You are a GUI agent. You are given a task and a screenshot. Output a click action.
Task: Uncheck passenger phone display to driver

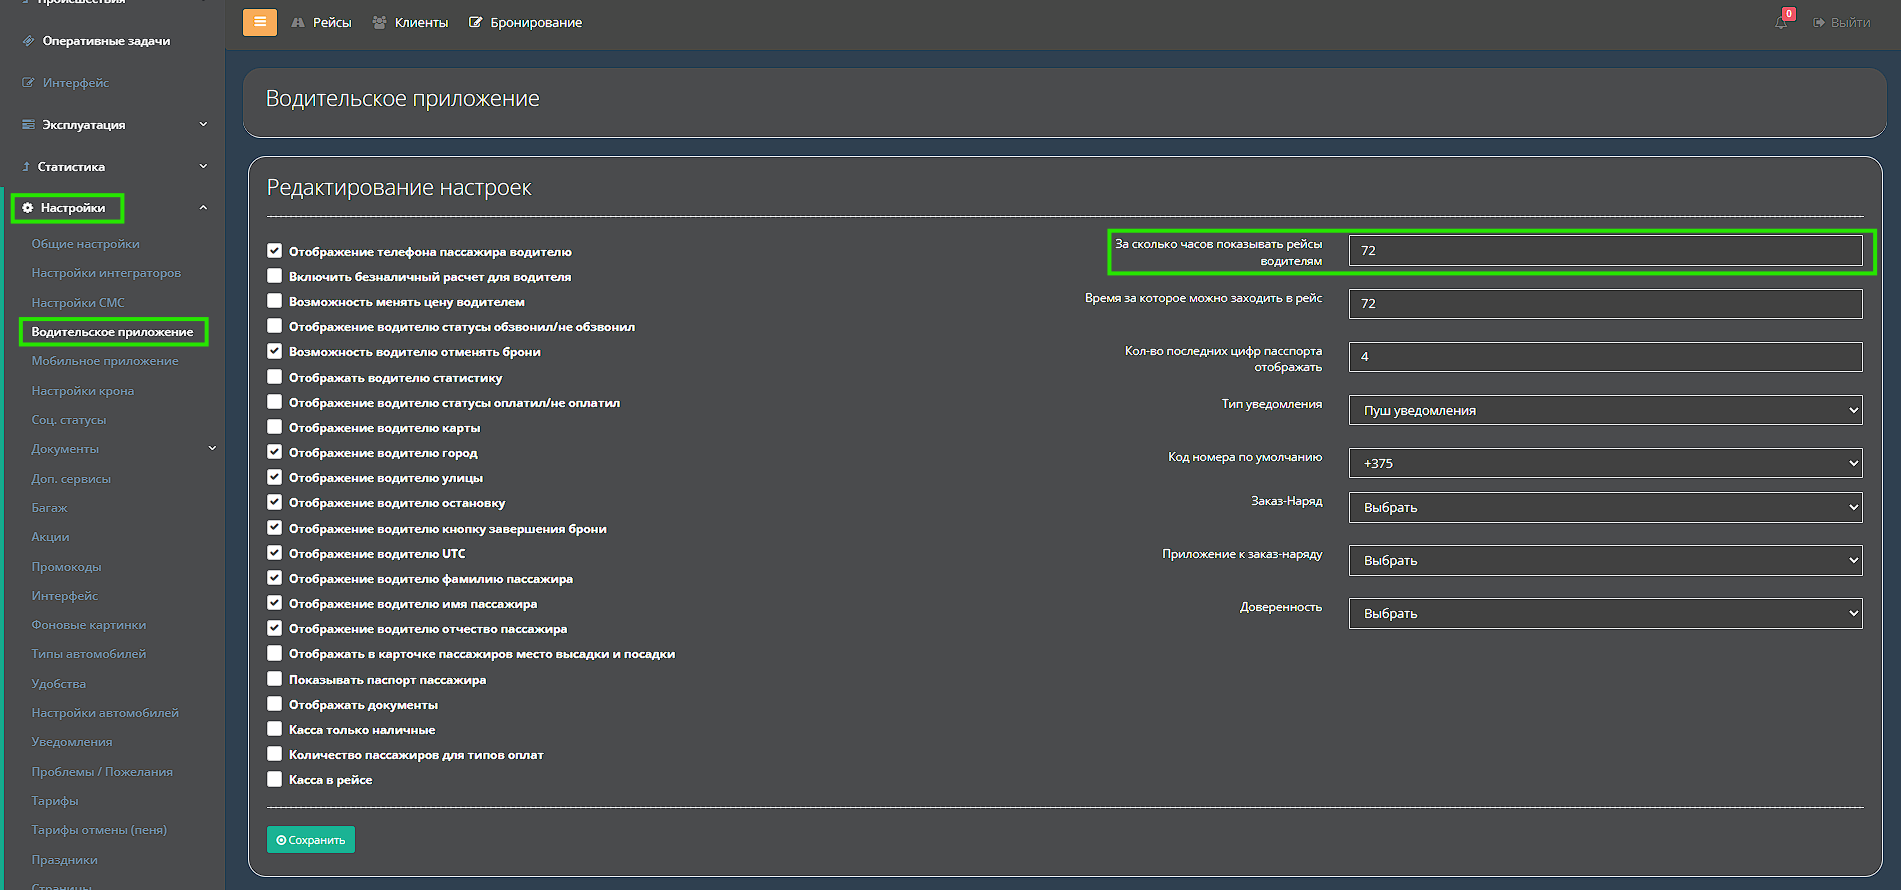pyautogui.click(x=274, y=251)
